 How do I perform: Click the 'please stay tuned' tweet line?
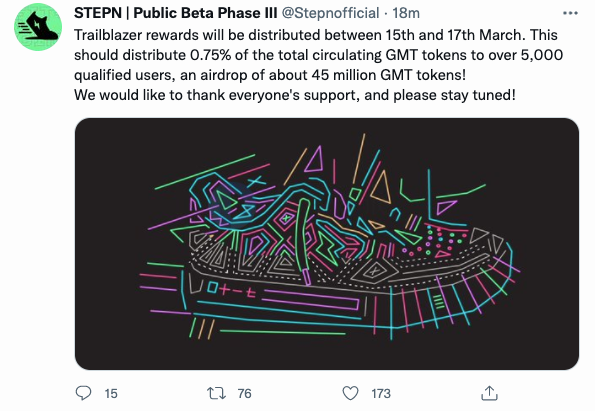pos(295,95)
